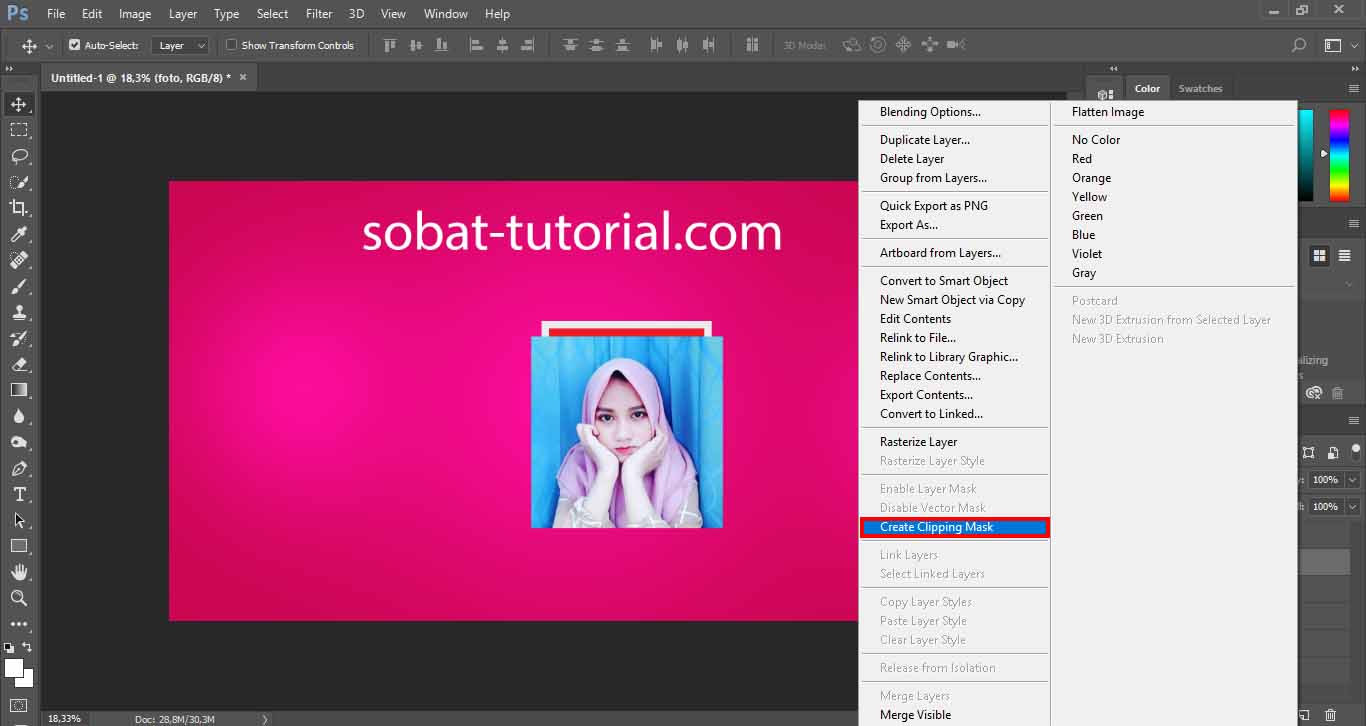Viewport: 1366px width, 726px height.
Task: Check Show Transform Controls
Action: pos(230,44)
